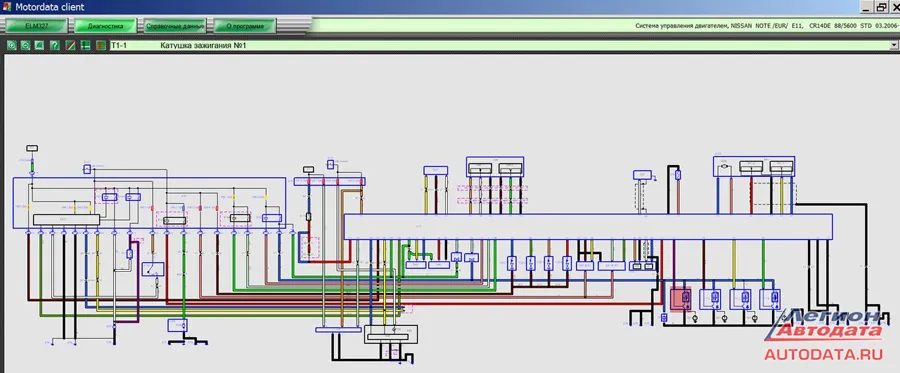
Task: Click the Motordata client title bar icon
Action: pos(6,7)
